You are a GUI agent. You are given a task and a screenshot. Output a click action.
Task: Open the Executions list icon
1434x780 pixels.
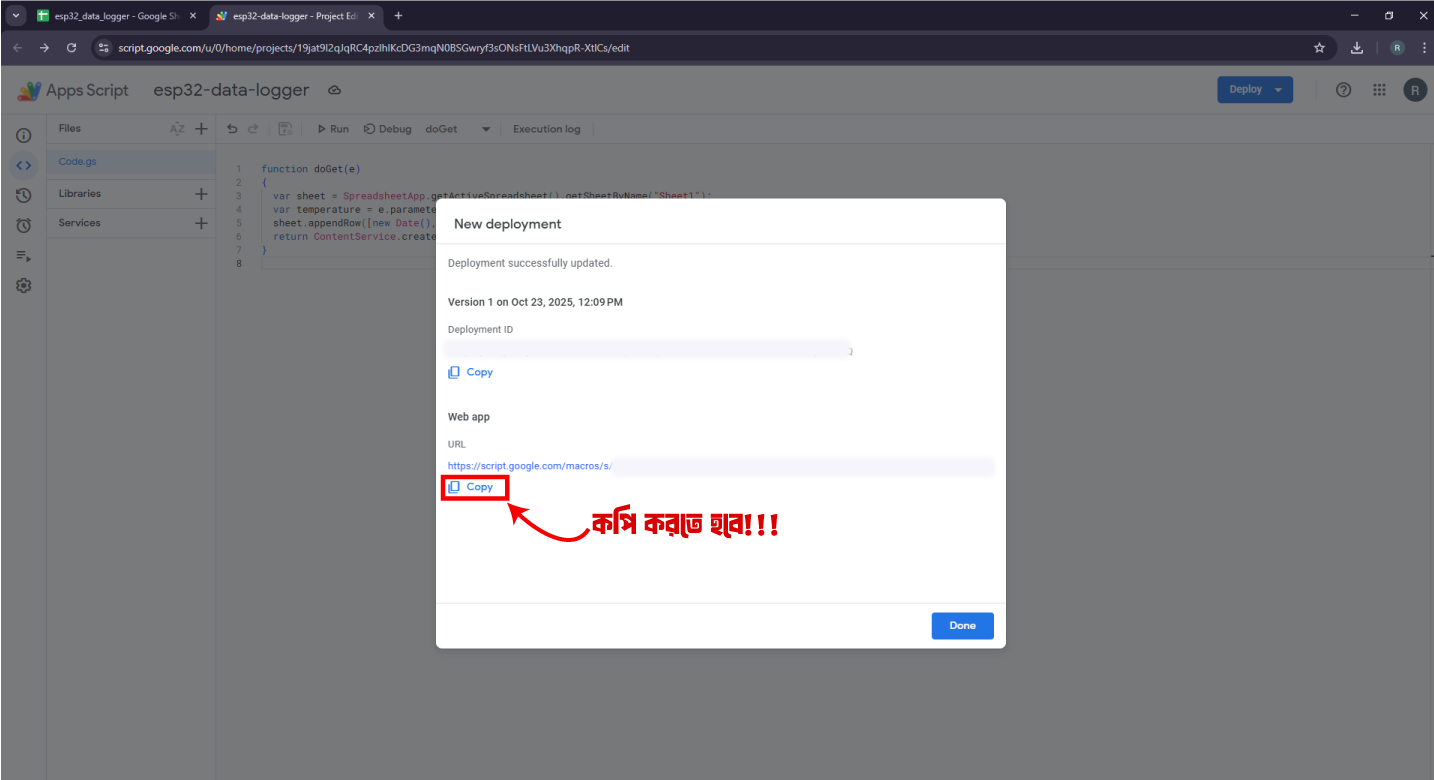[24, 256]
